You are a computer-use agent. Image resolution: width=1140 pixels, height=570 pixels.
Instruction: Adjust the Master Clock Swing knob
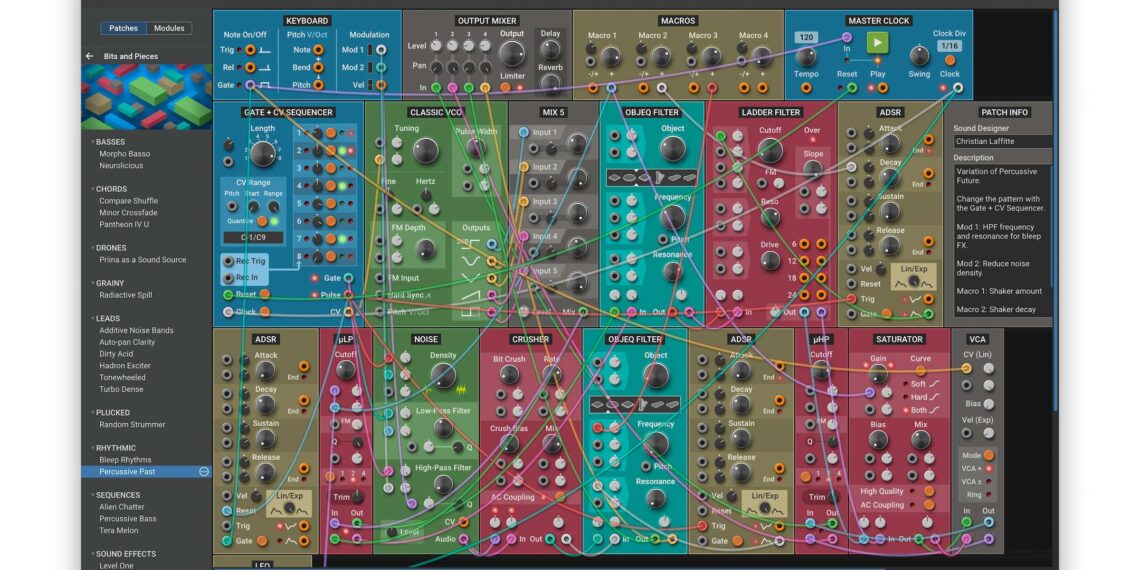click(x=920, y=56)
